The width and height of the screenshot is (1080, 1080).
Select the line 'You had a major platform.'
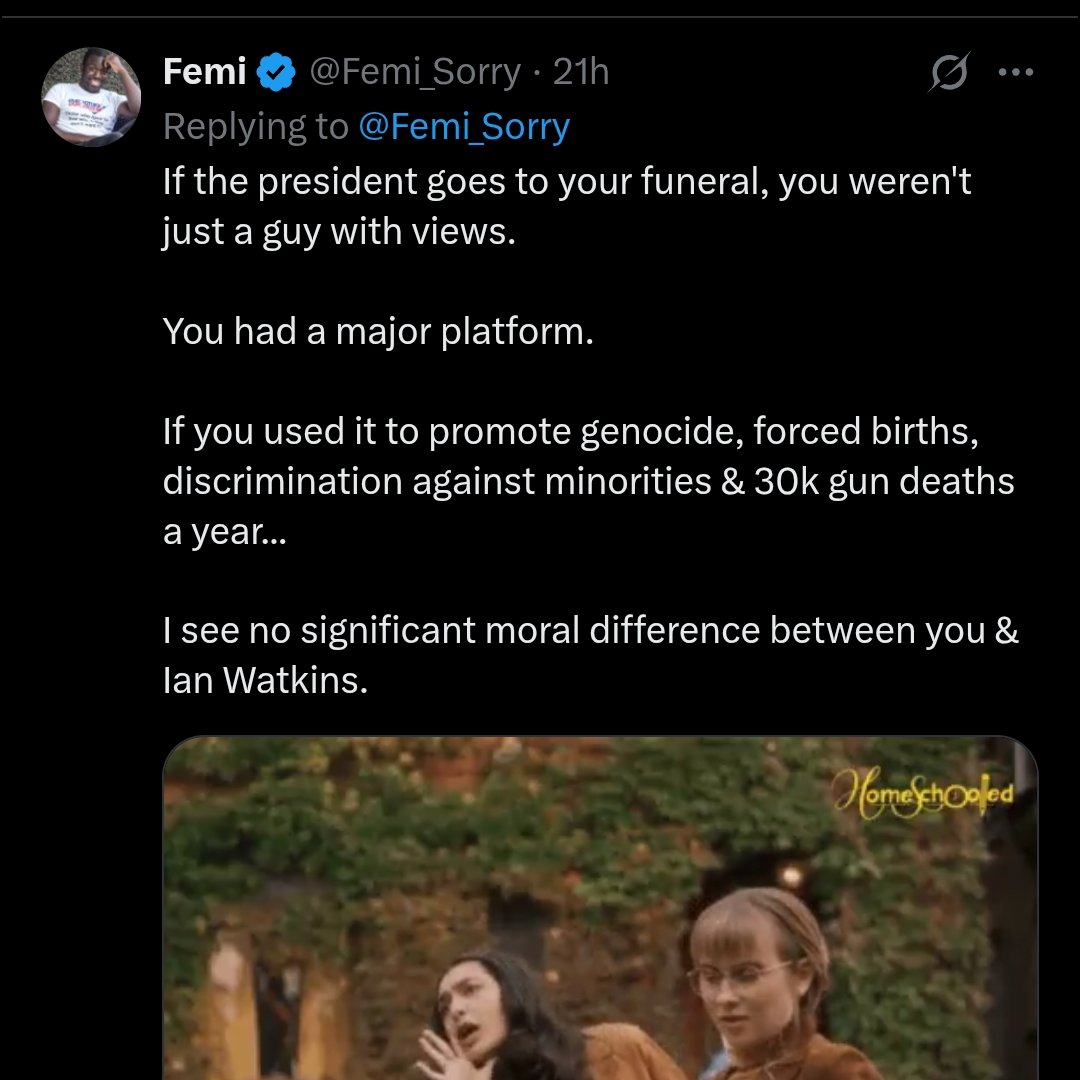click(378, 331)
